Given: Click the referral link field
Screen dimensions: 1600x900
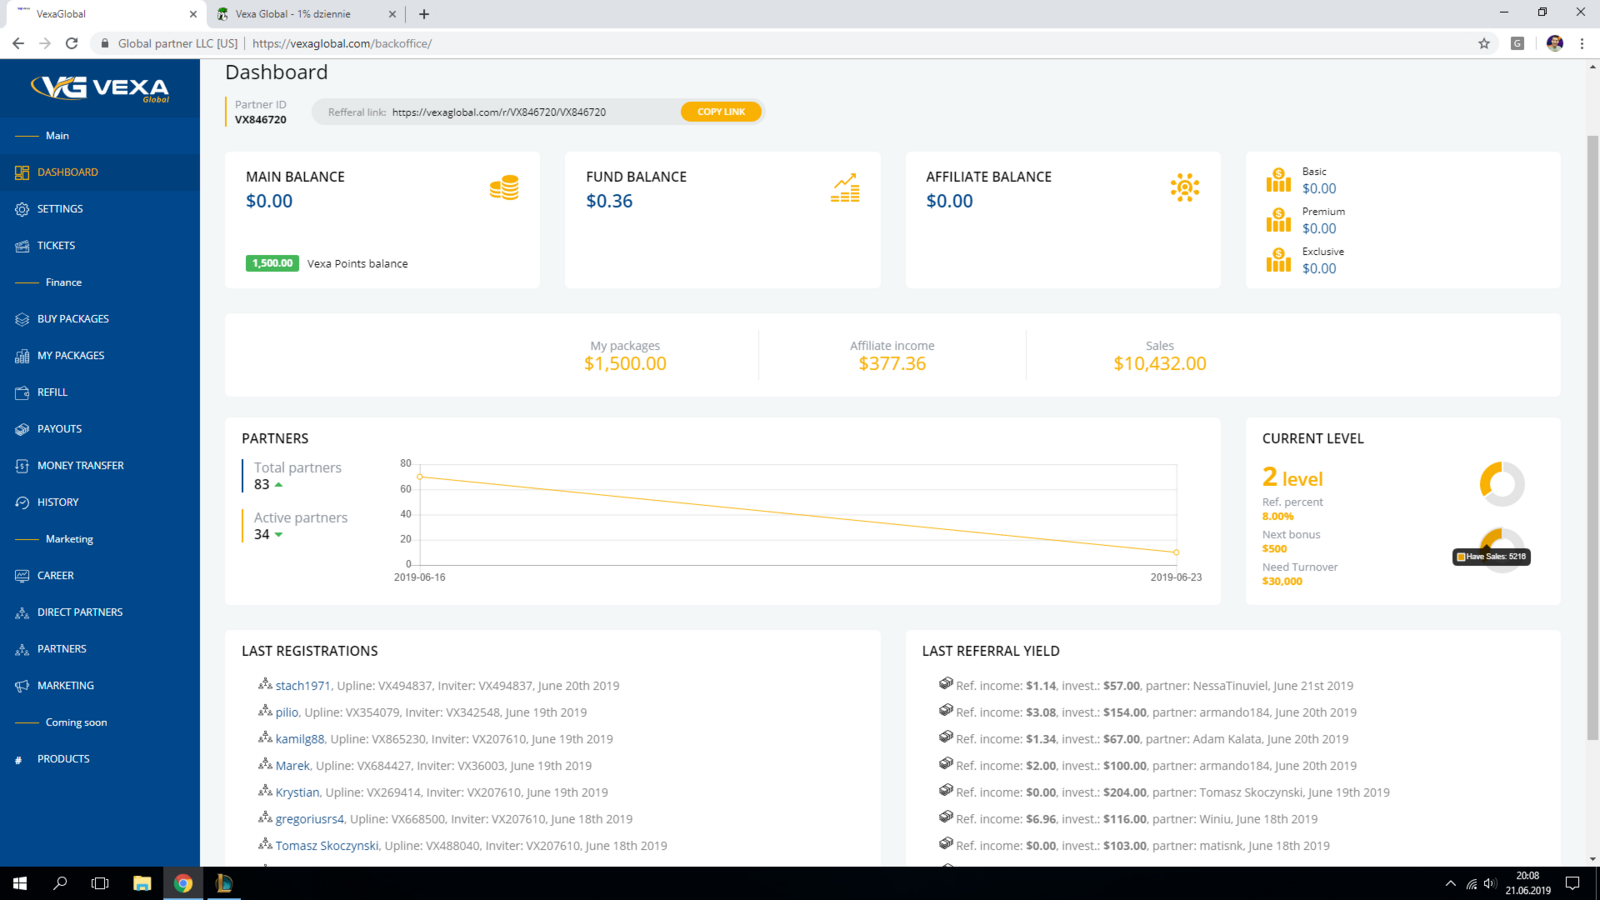Looking at the screenshot, I should coord(498,112).
